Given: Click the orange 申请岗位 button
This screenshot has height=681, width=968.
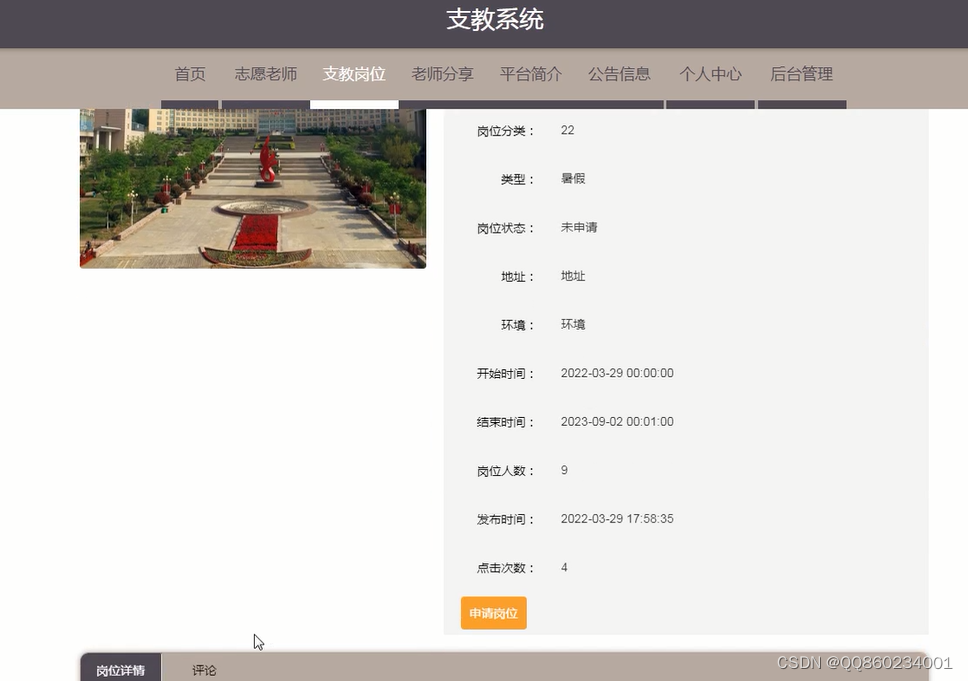Looking at the screenshot, I should (x=493, y=613).
